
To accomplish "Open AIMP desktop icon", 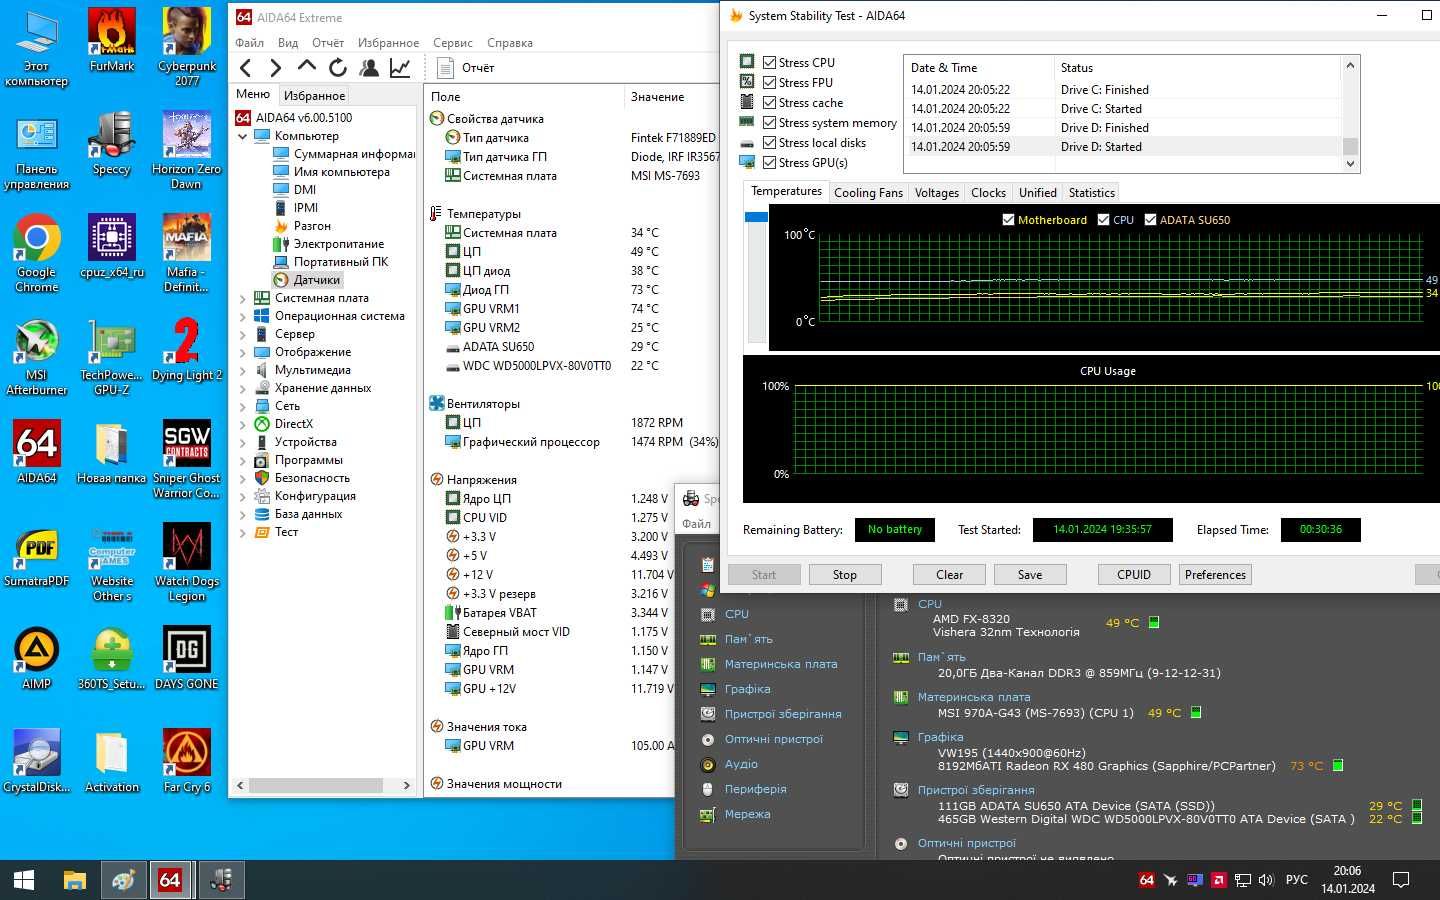I will (37, 659).
